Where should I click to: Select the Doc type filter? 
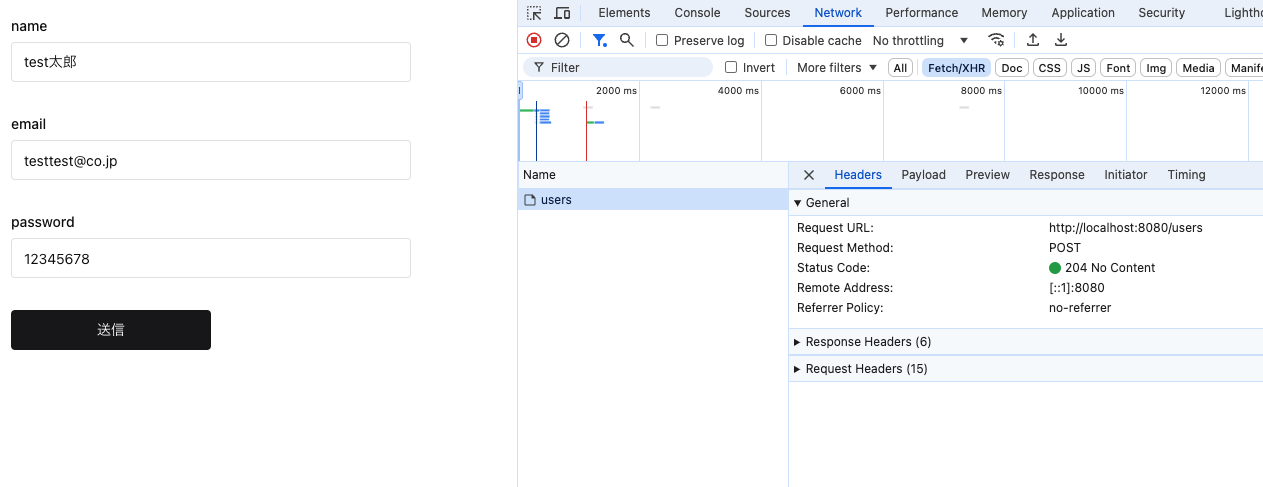[1012, 68]
